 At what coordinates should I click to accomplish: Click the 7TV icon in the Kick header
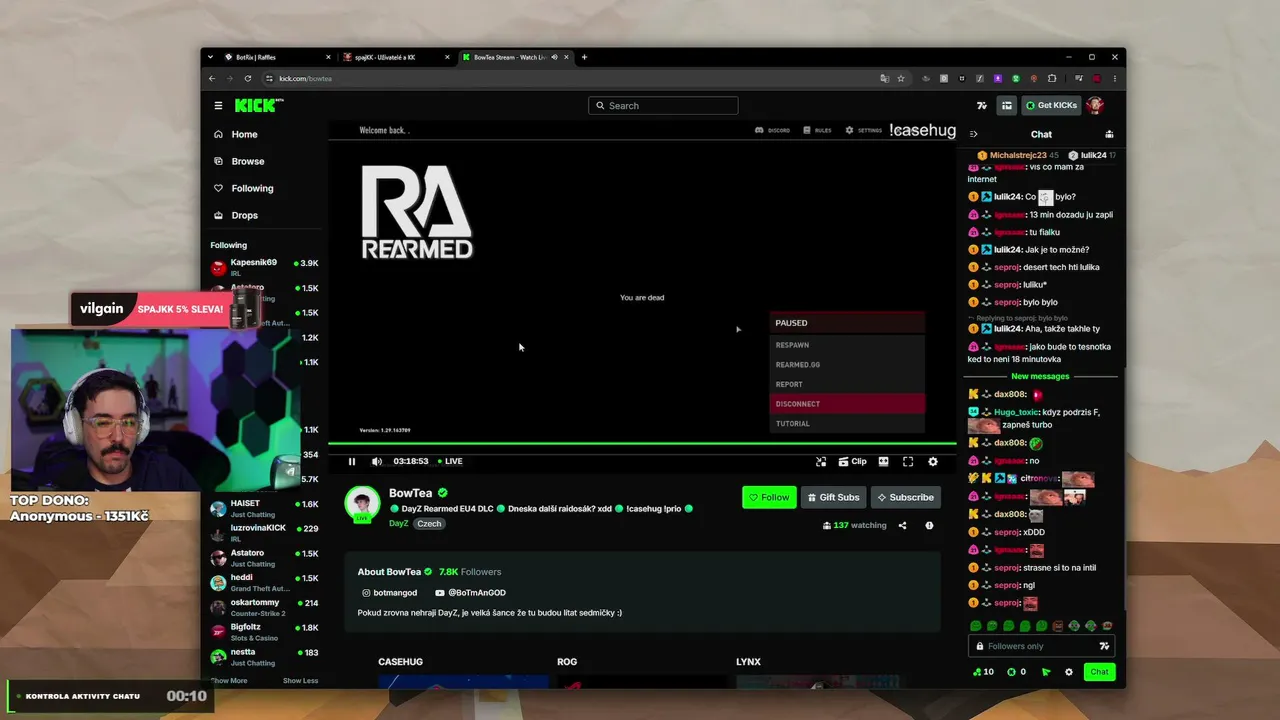982,106
